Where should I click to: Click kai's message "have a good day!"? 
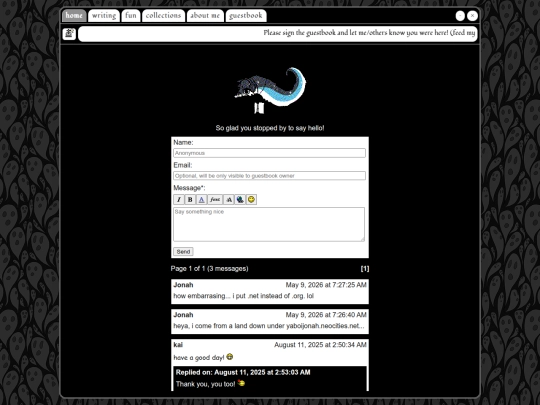[x=199, y=358]
